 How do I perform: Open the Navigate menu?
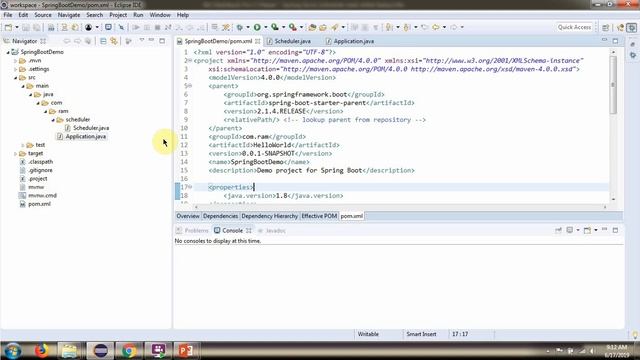coord(69,15)
